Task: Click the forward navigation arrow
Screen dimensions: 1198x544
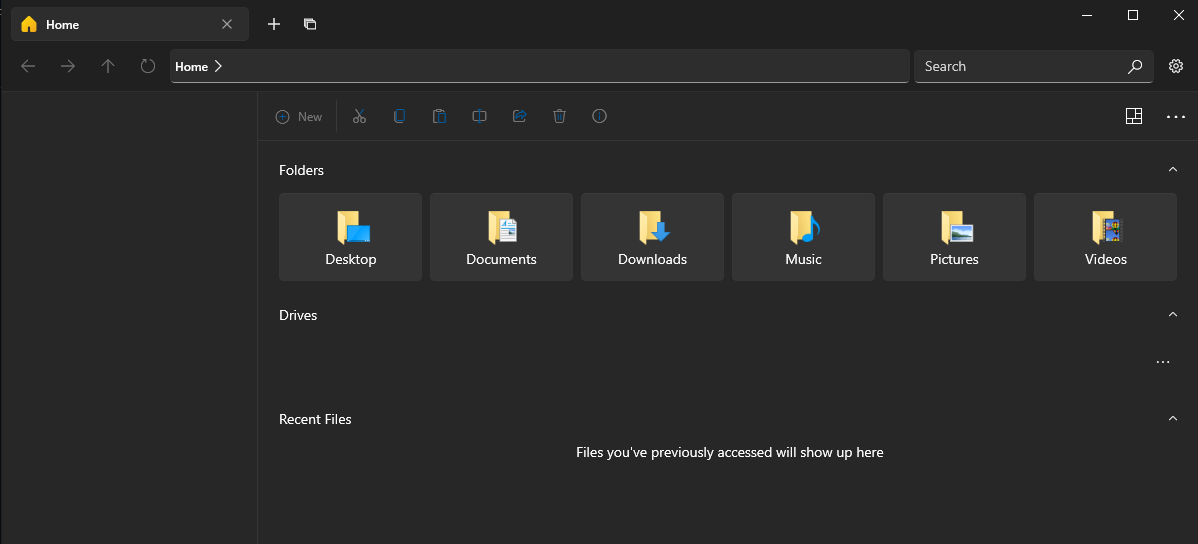Action: tap(68, 66)
